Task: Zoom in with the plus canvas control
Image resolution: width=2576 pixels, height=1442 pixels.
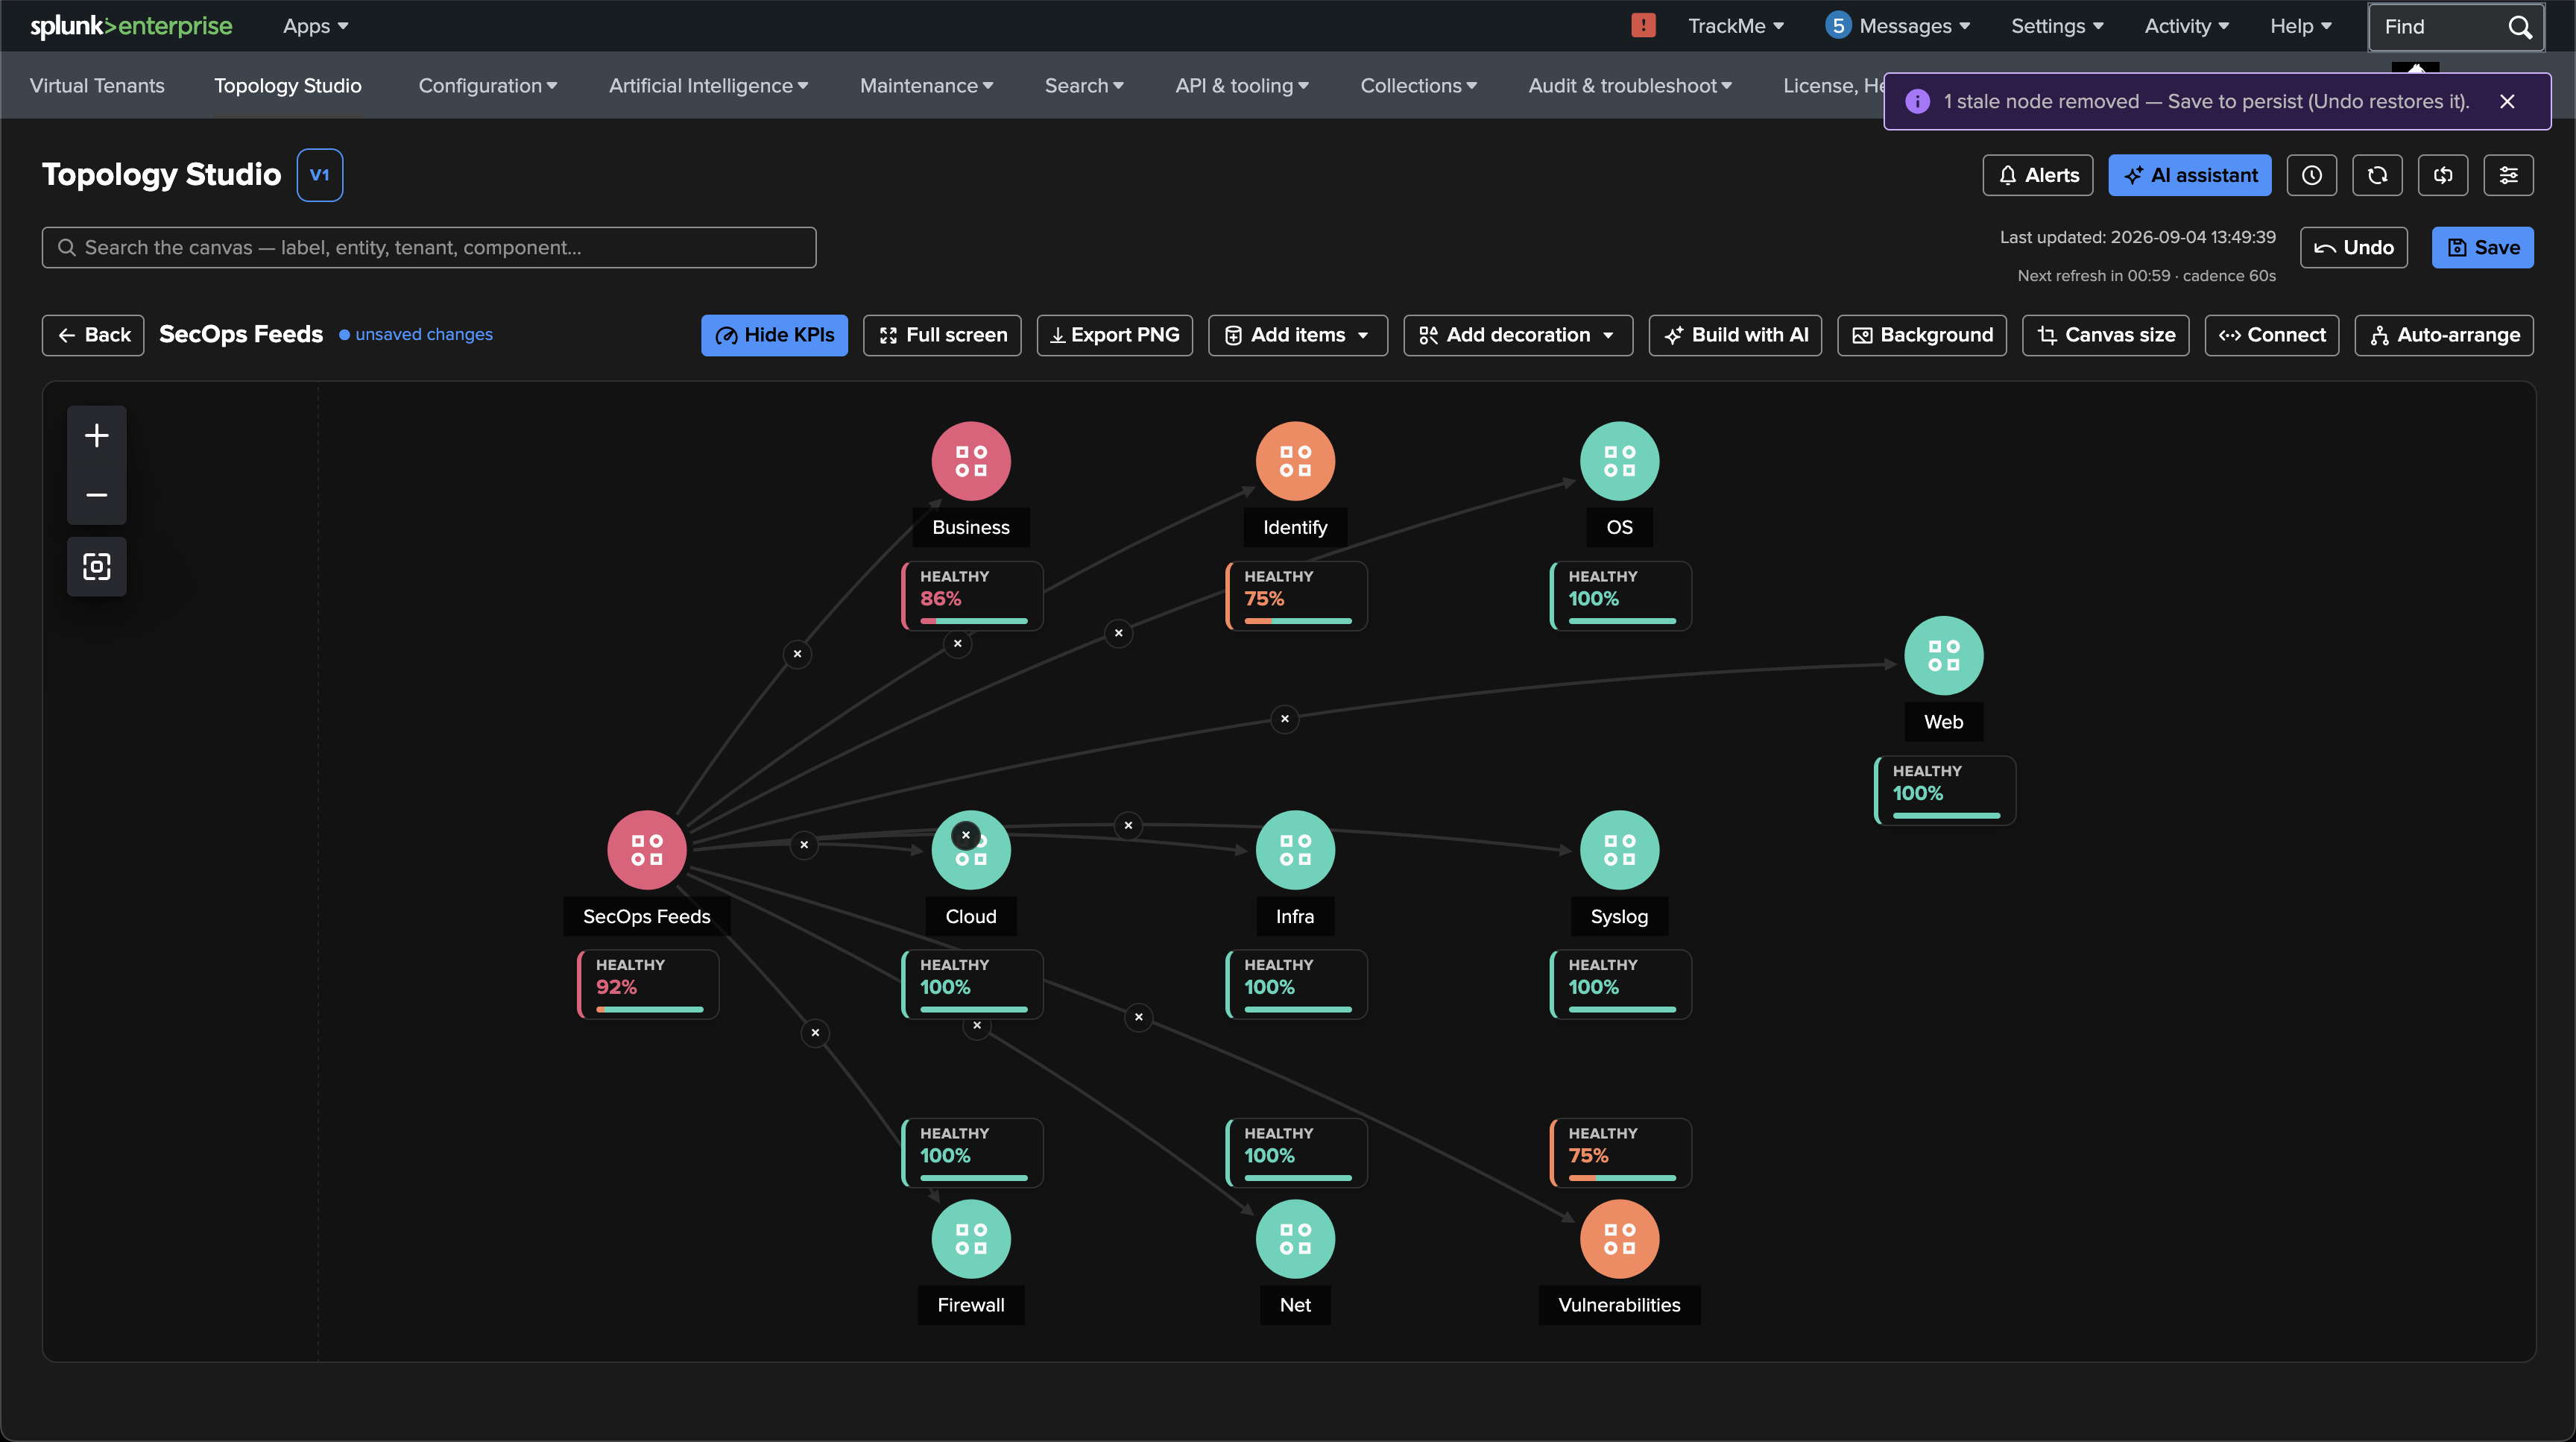Action: click(x=96, y=435)
